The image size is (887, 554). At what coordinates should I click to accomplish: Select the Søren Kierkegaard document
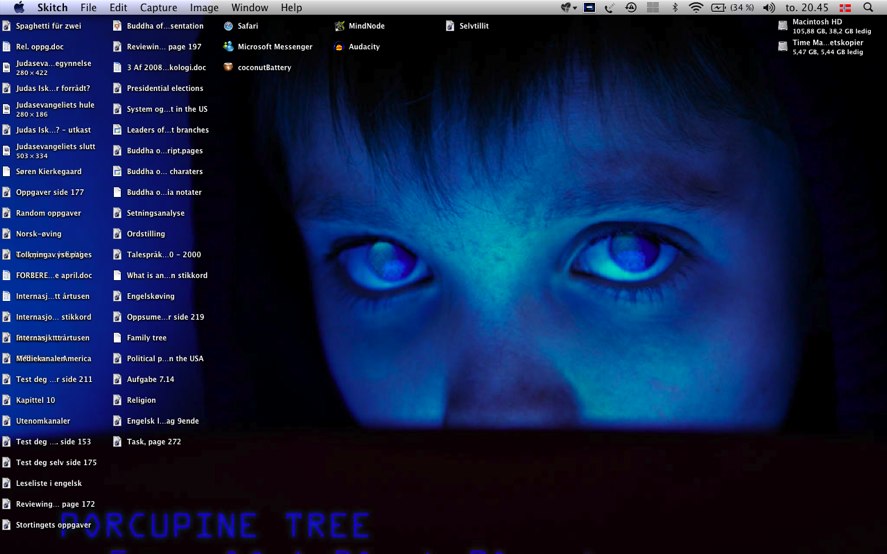click(48, 172)
